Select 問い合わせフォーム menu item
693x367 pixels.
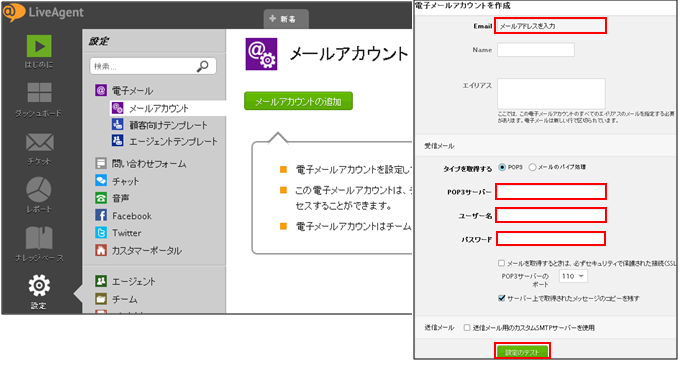click(x=149, y=164)
